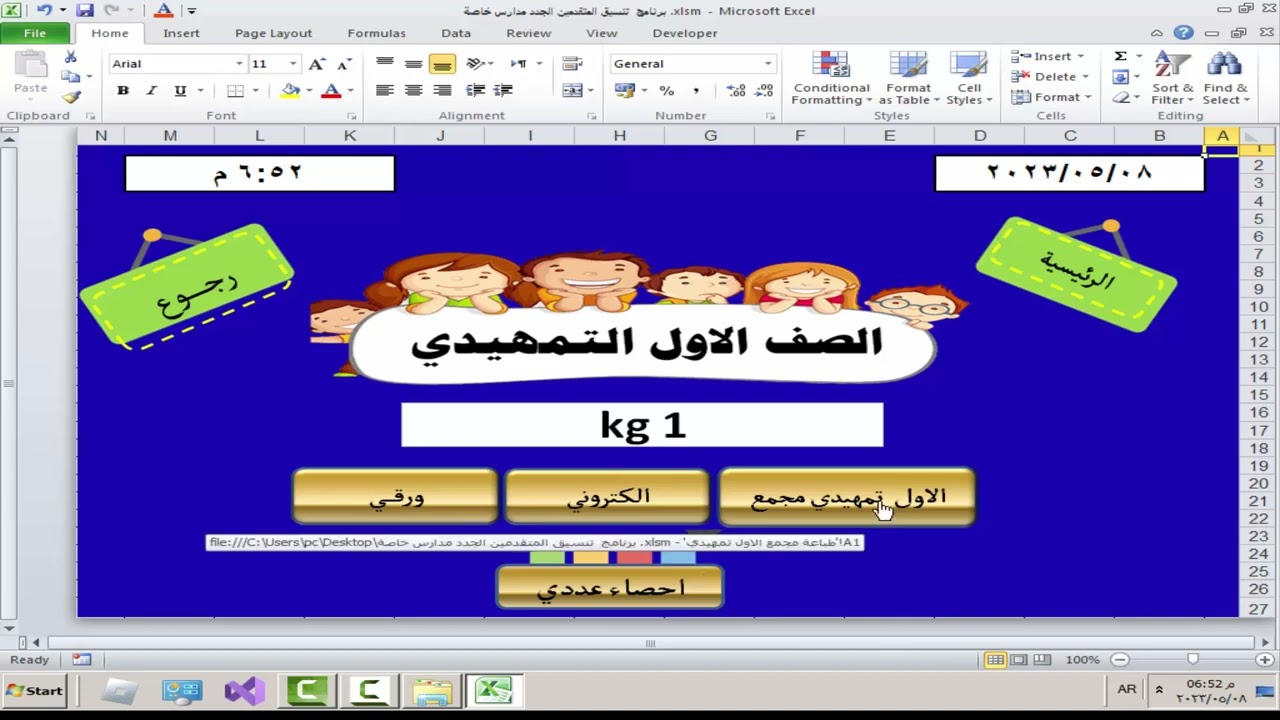The width and height of the screenshot is (1280, 720).
Task: Toggle highlighted Bottom Align button
Action: point(442,64)
